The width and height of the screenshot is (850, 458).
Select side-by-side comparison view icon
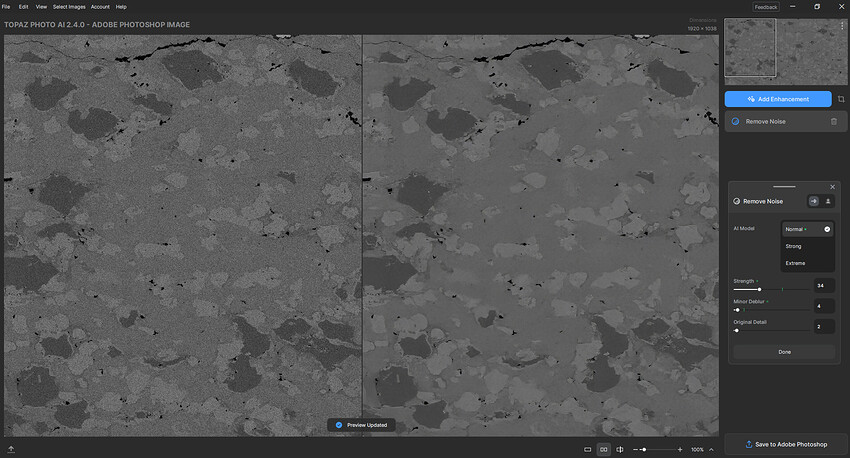[603, 450]
